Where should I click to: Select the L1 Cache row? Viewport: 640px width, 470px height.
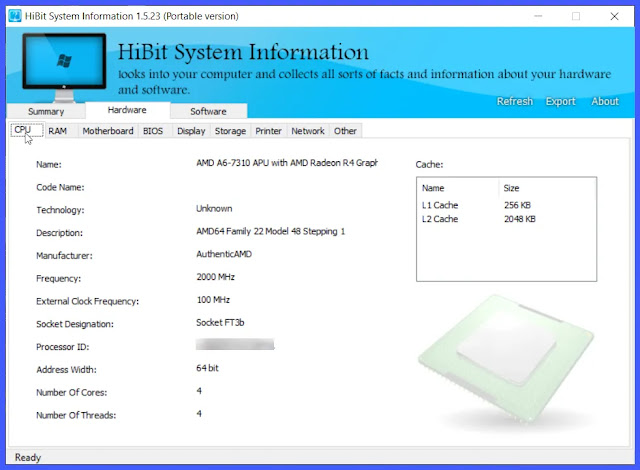(506, 205)
